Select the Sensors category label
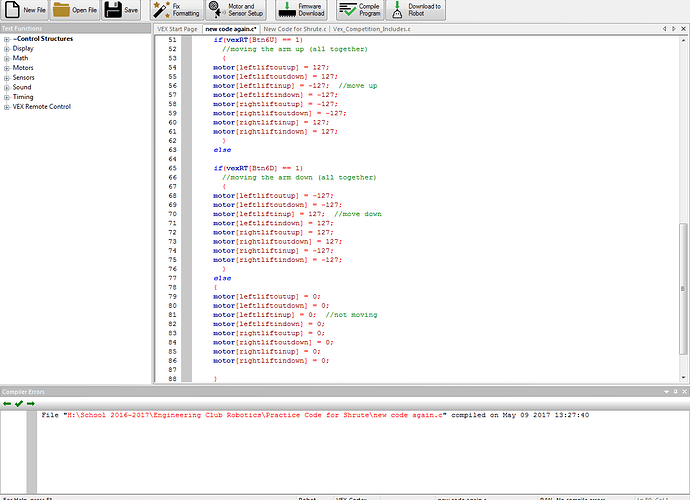The width and height of the screenshot is (690, 500). click(23, 77)
